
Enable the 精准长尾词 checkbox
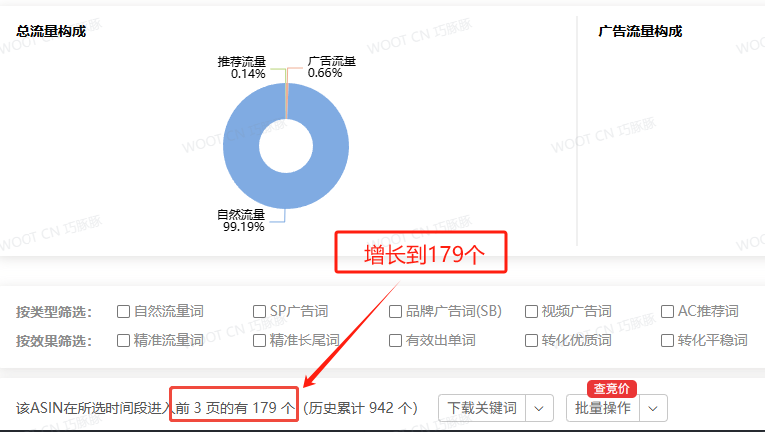[260, 341]
